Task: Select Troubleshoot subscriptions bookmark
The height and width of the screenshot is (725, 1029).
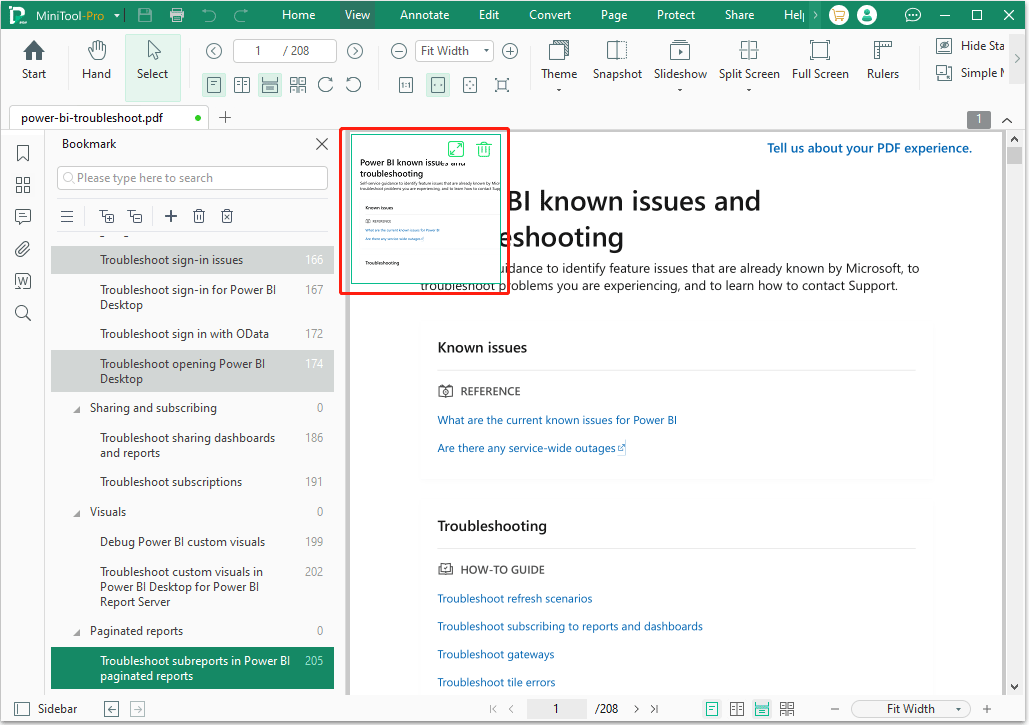Action: coord(192,482)
